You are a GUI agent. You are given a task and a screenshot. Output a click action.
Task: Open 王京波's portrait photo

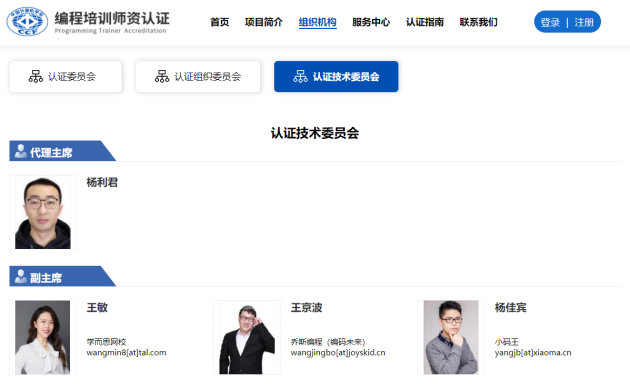tap(247, 338)
